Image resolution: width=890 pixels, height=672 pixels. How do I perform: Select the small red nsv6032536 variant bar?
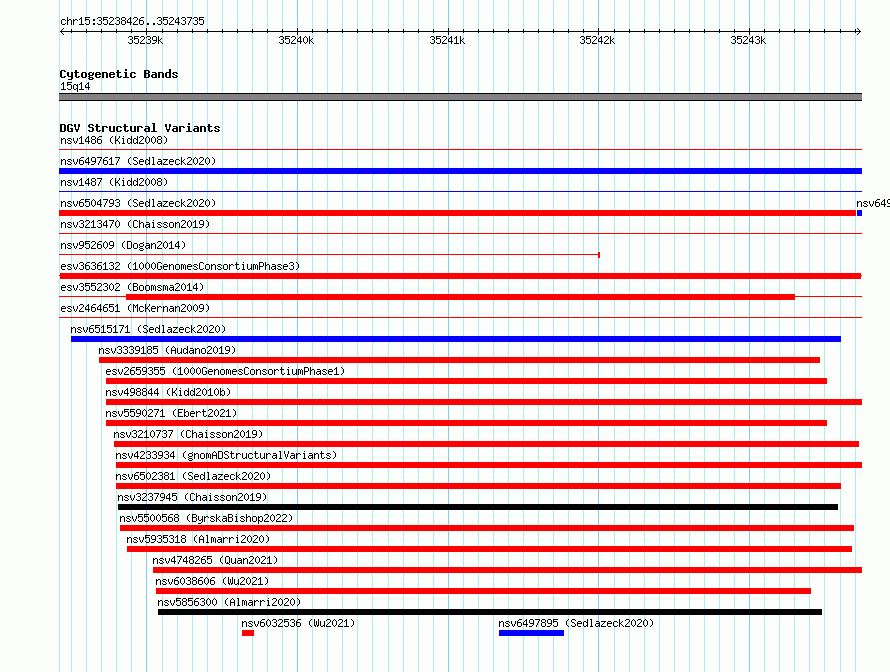click(x=247, y=633)
